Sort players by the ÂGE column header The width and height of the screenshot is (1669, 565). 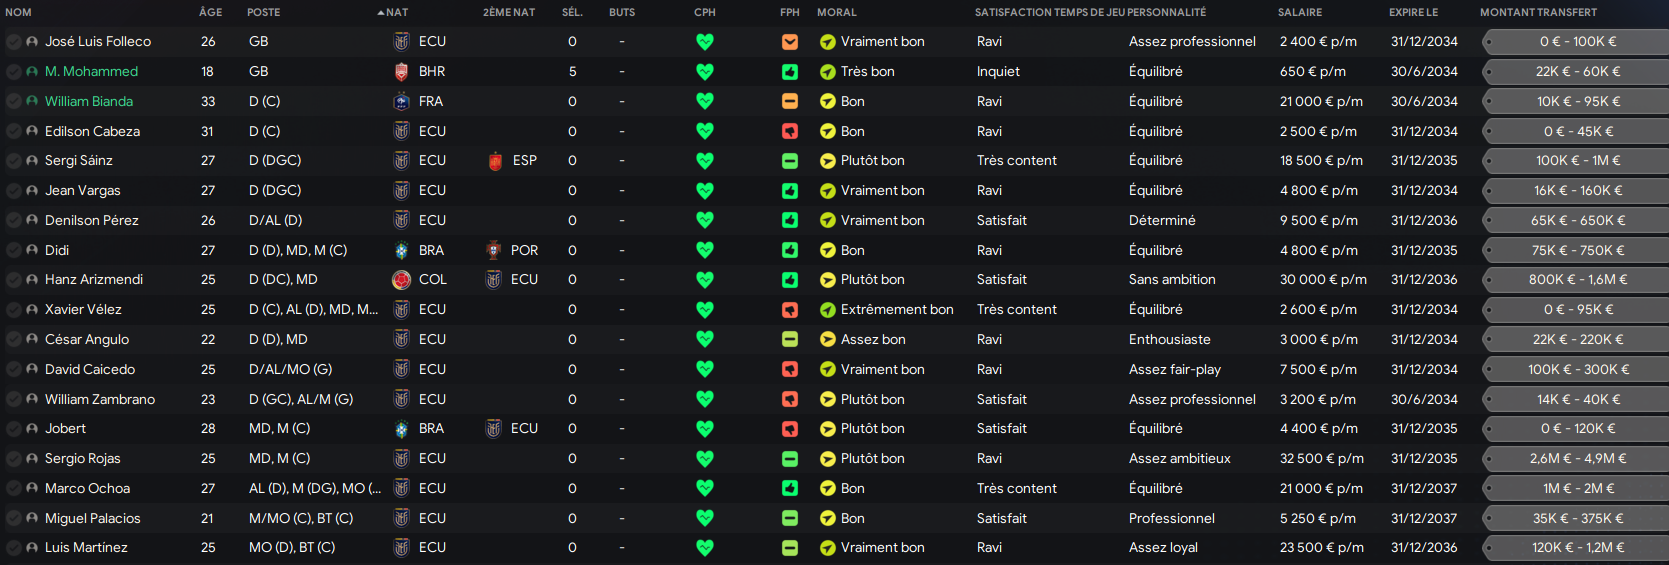tap(210, 12)
